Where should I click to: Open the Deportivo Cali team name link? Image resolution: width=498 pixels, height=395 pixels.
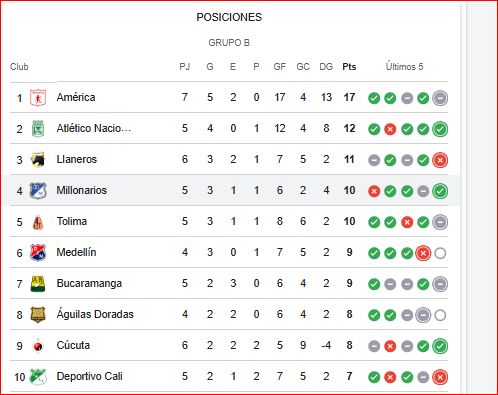coord(89,376)
